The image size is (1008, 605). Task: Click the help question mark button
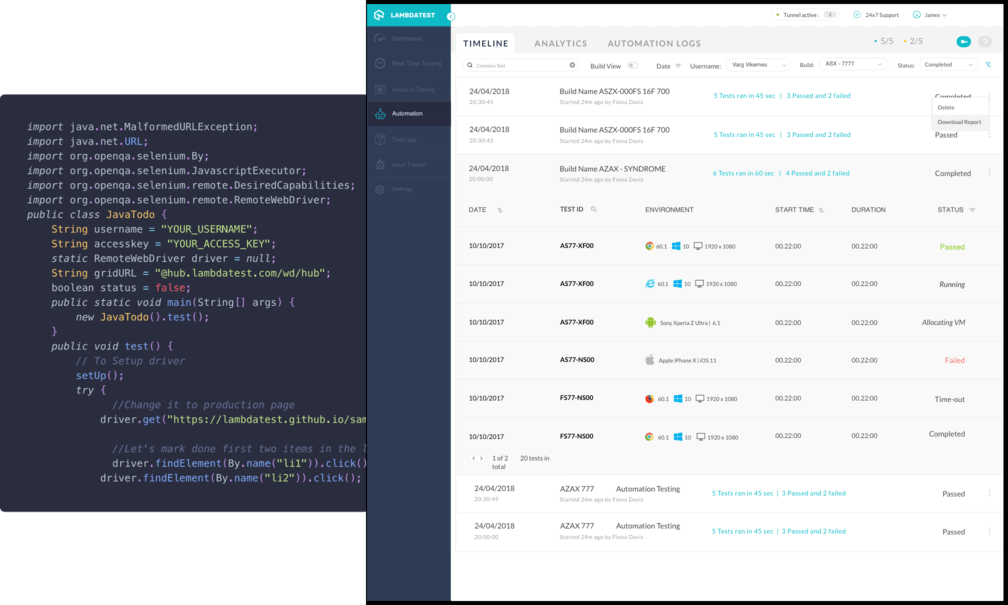coord(985,42)
